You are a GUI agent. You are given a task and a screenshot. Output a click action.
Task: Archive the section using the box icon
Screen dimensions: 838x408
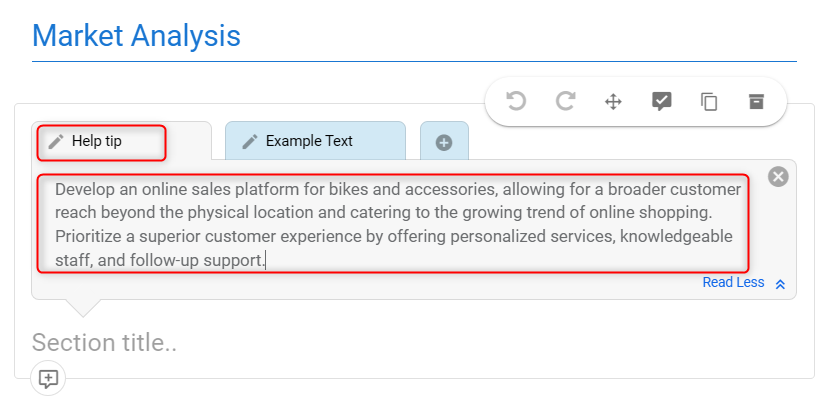point(756,101)
